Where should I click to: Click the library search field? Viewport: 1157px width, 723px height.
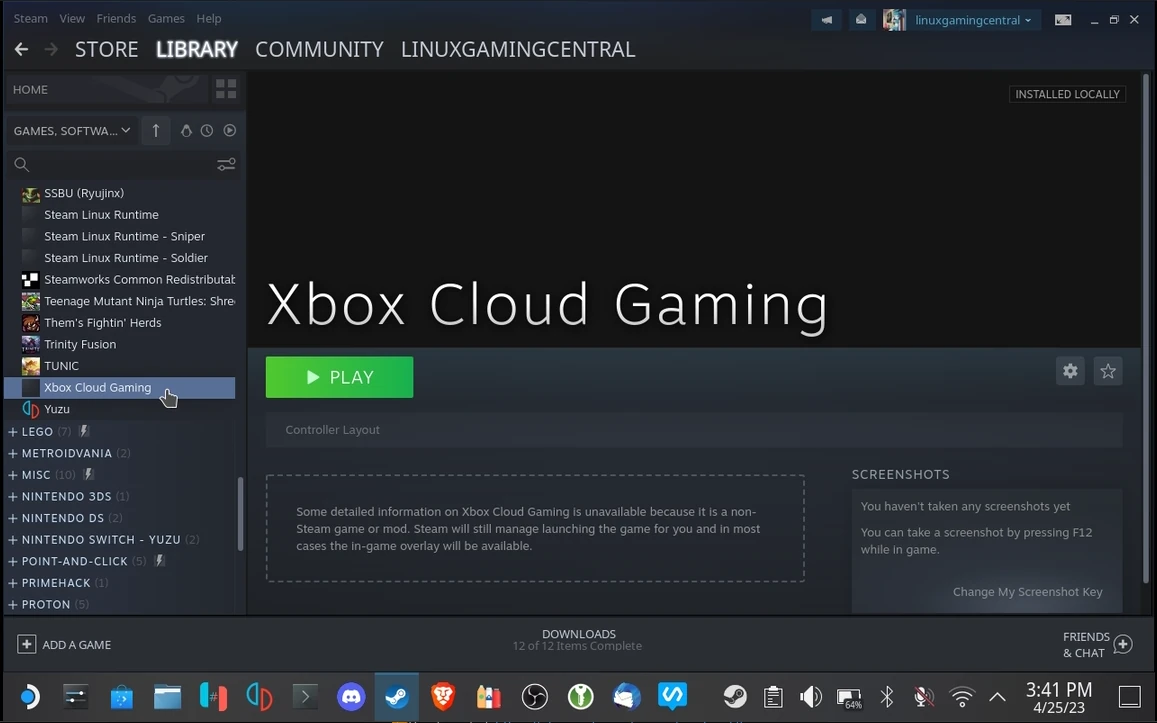click(x=122, y=165)
